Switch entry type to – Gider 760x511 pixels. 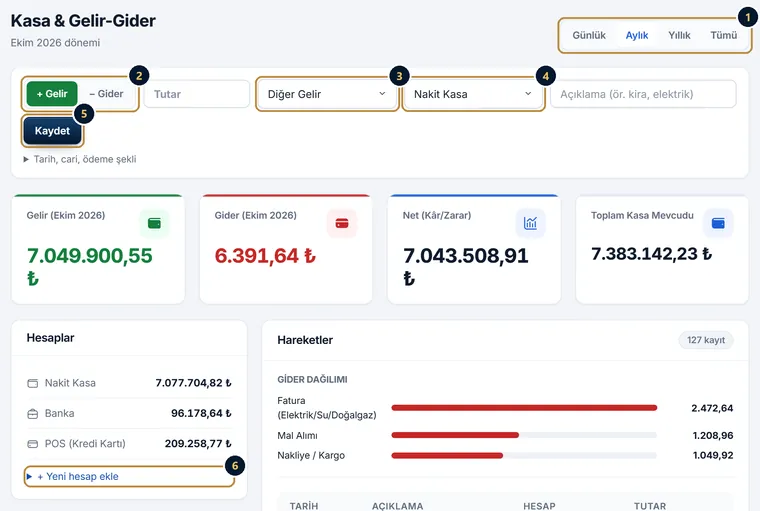[106, 94]
